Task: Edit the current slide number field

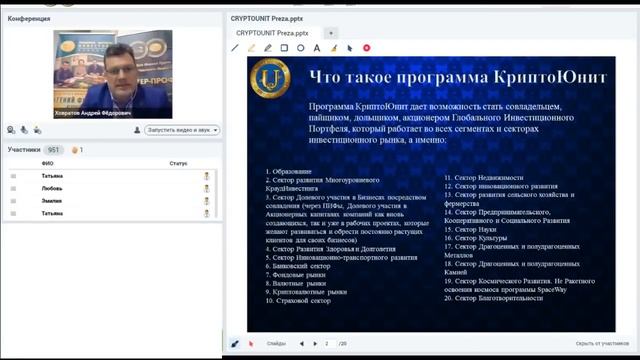Action: click(330, 344)
